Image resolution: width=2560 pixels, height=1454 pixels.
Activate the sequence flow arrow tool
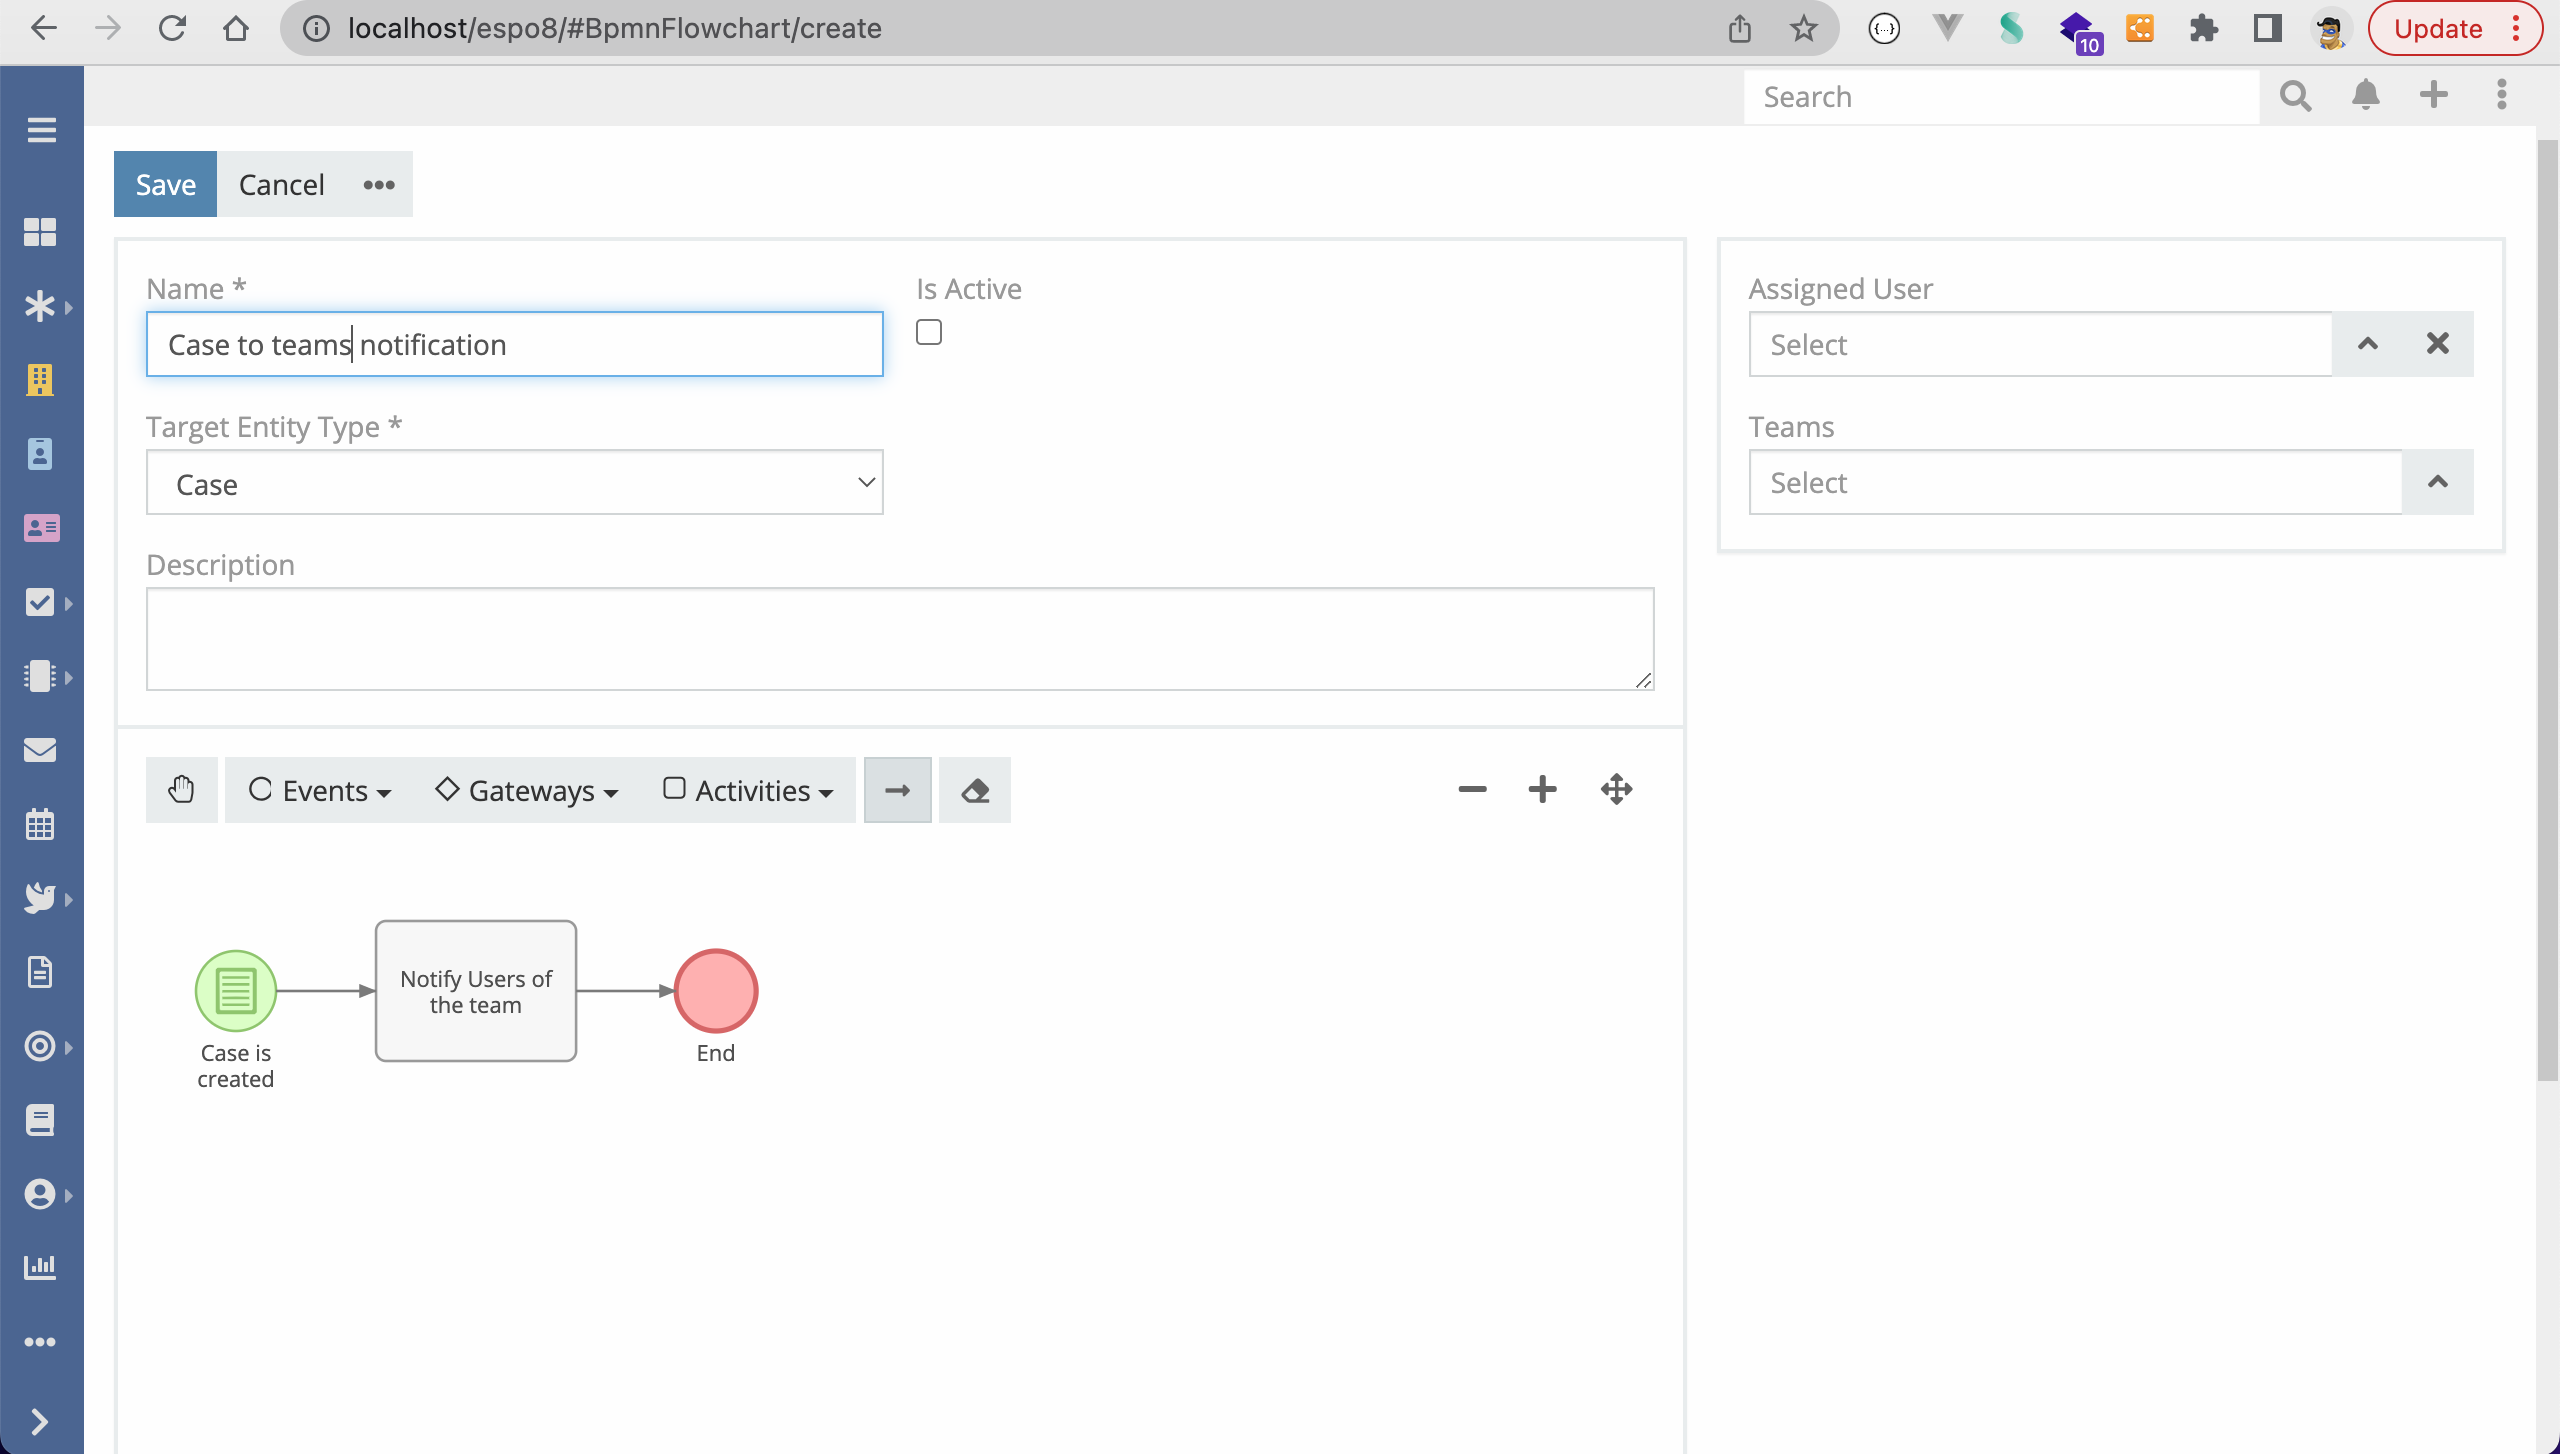click(x=897, y=790)
